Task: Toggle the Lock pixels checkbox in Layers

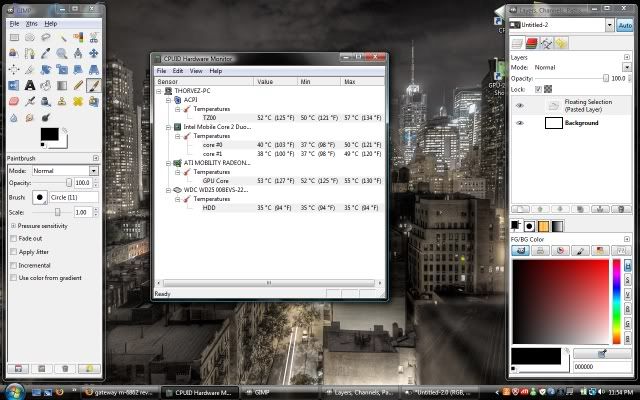Action: [x=538, y=89]
